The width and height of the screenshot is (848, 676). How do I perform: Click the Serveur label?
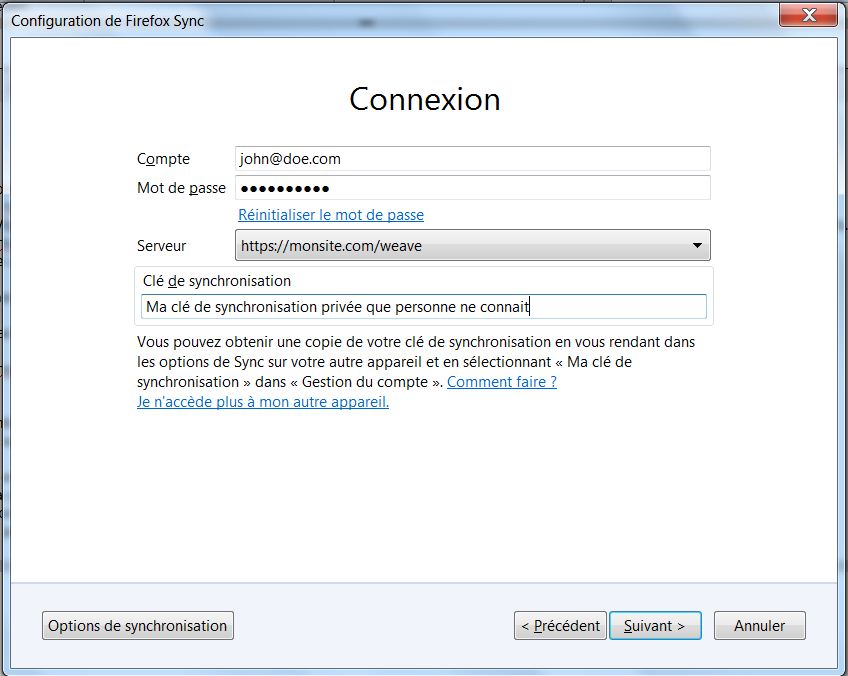pos(162,246)
